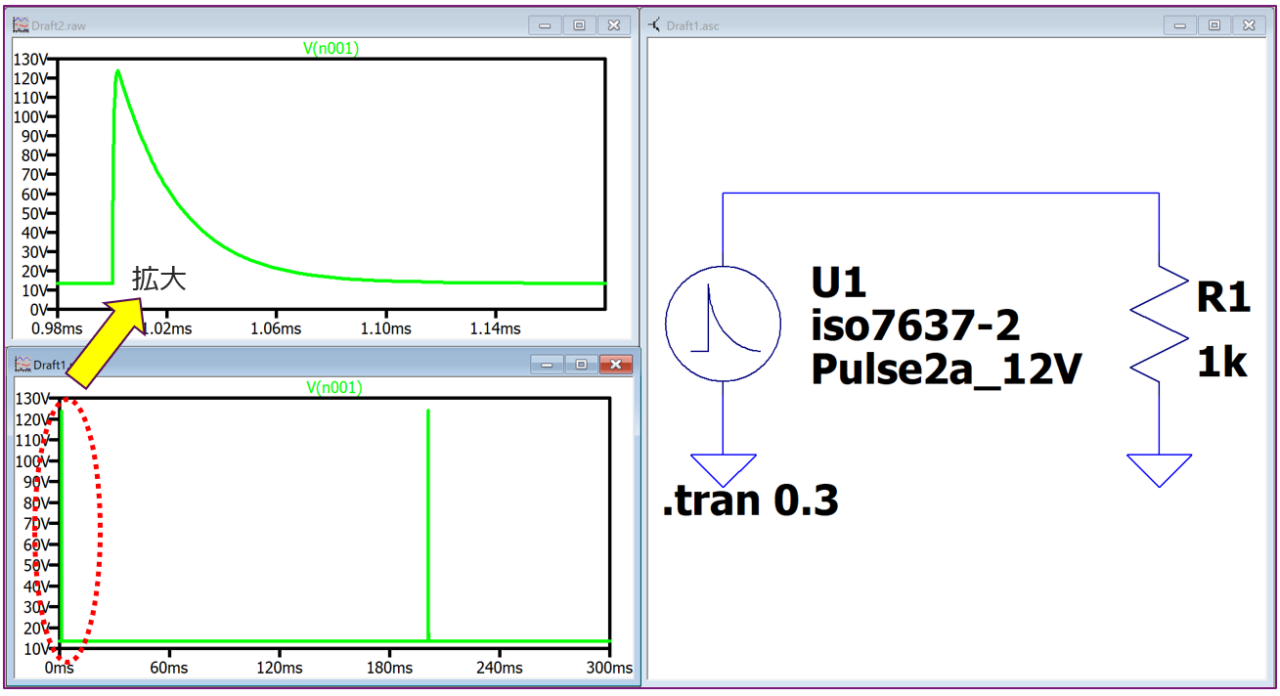Screen dimensions: 1280x696
Task: Click the V(n001) trace label in lower plot
Action: tap(333, 388)
